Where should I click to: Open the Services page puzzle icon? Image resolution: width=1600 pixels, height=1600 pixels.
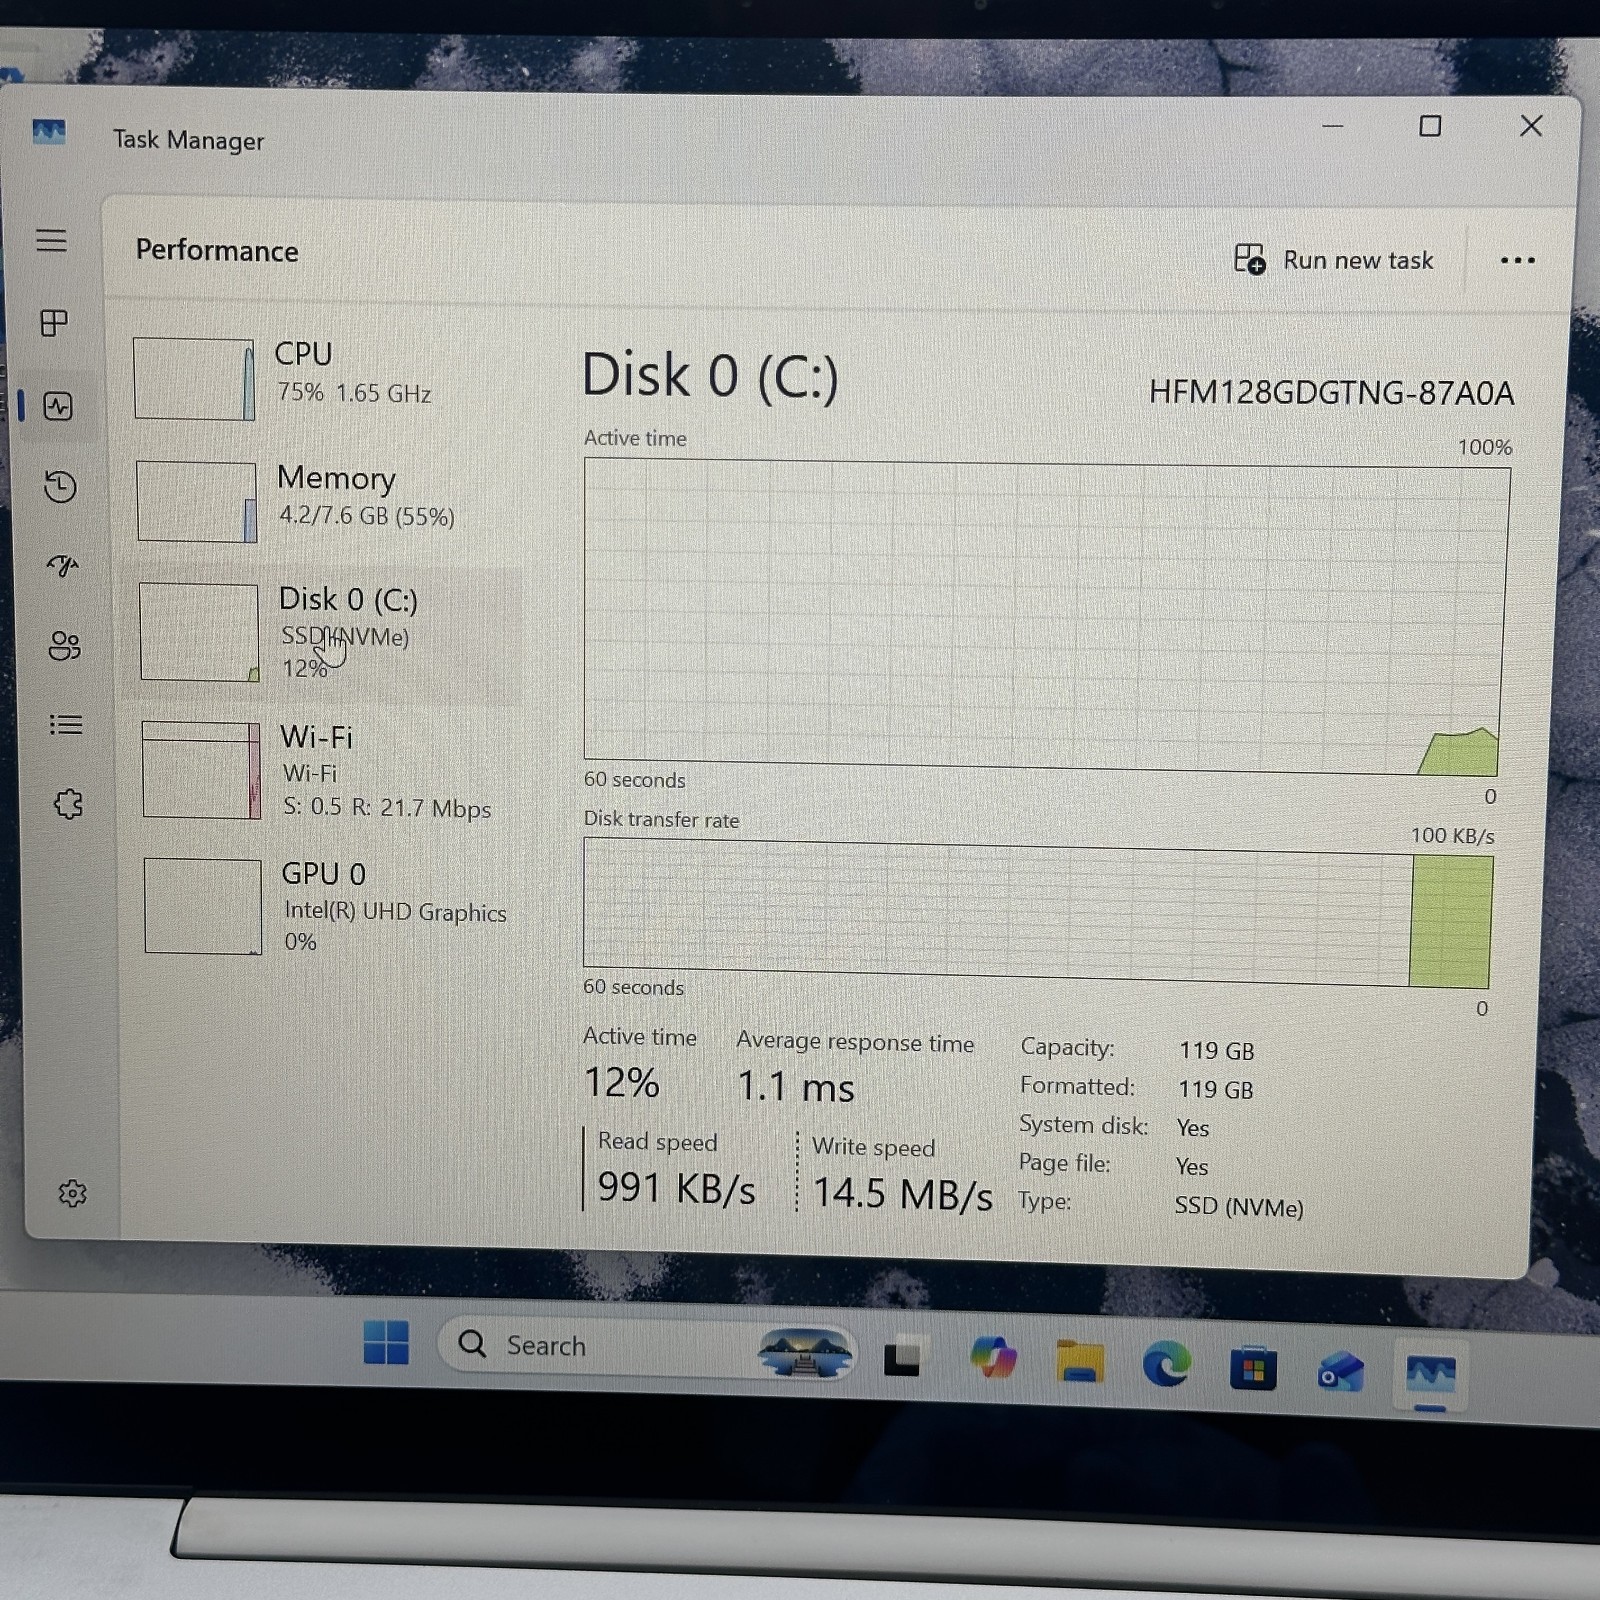(68, 804)
